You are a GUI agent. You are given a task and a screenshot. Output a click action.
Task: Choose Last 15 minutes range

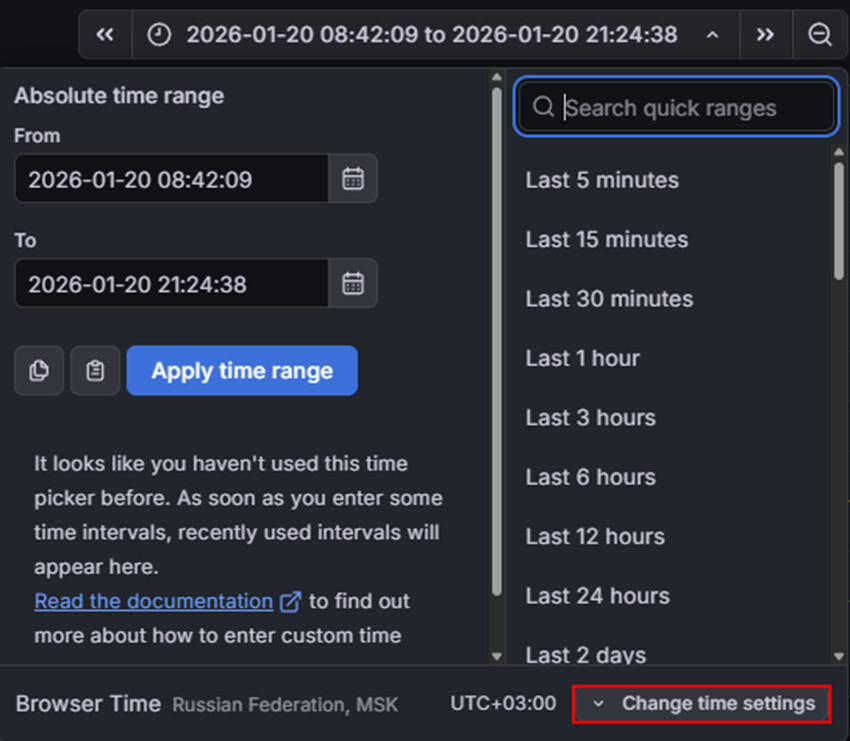point(607,240)
